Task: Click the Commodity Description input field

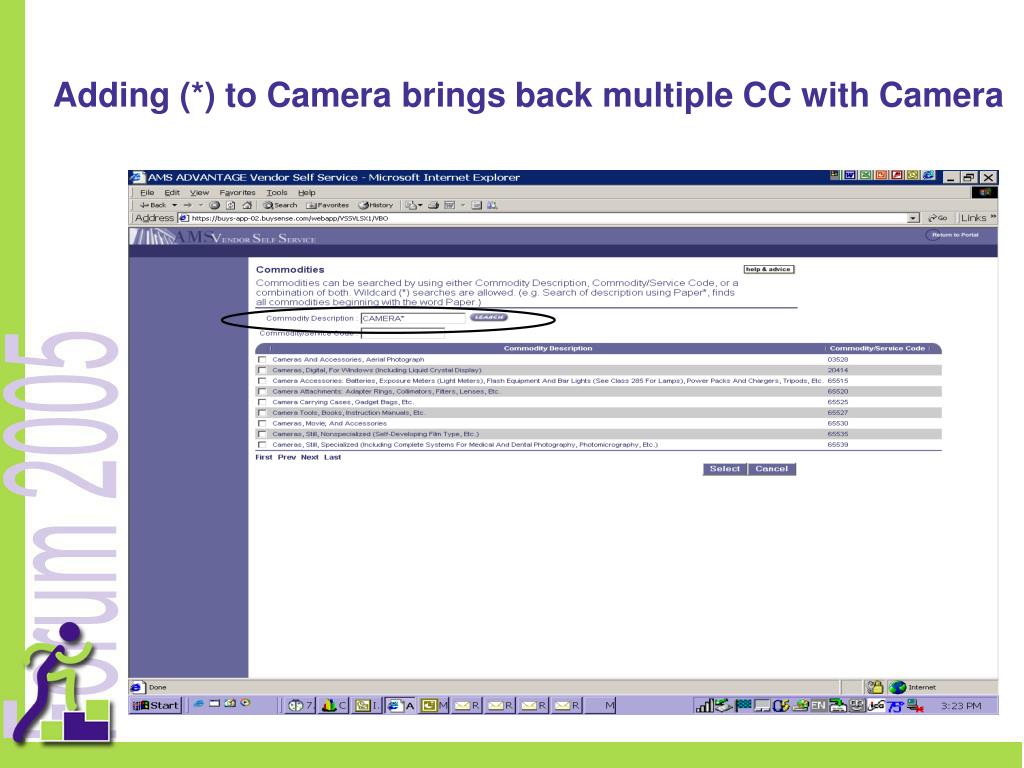Action: point(413,319)
